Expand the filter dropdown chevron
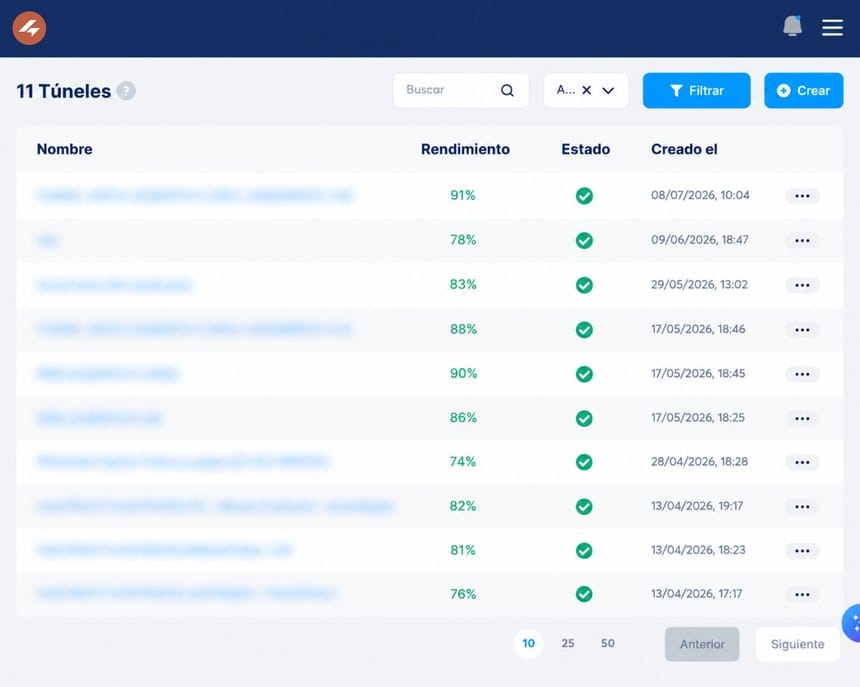The height and width of the screenshot is (687, 860). tap(608, 90)
